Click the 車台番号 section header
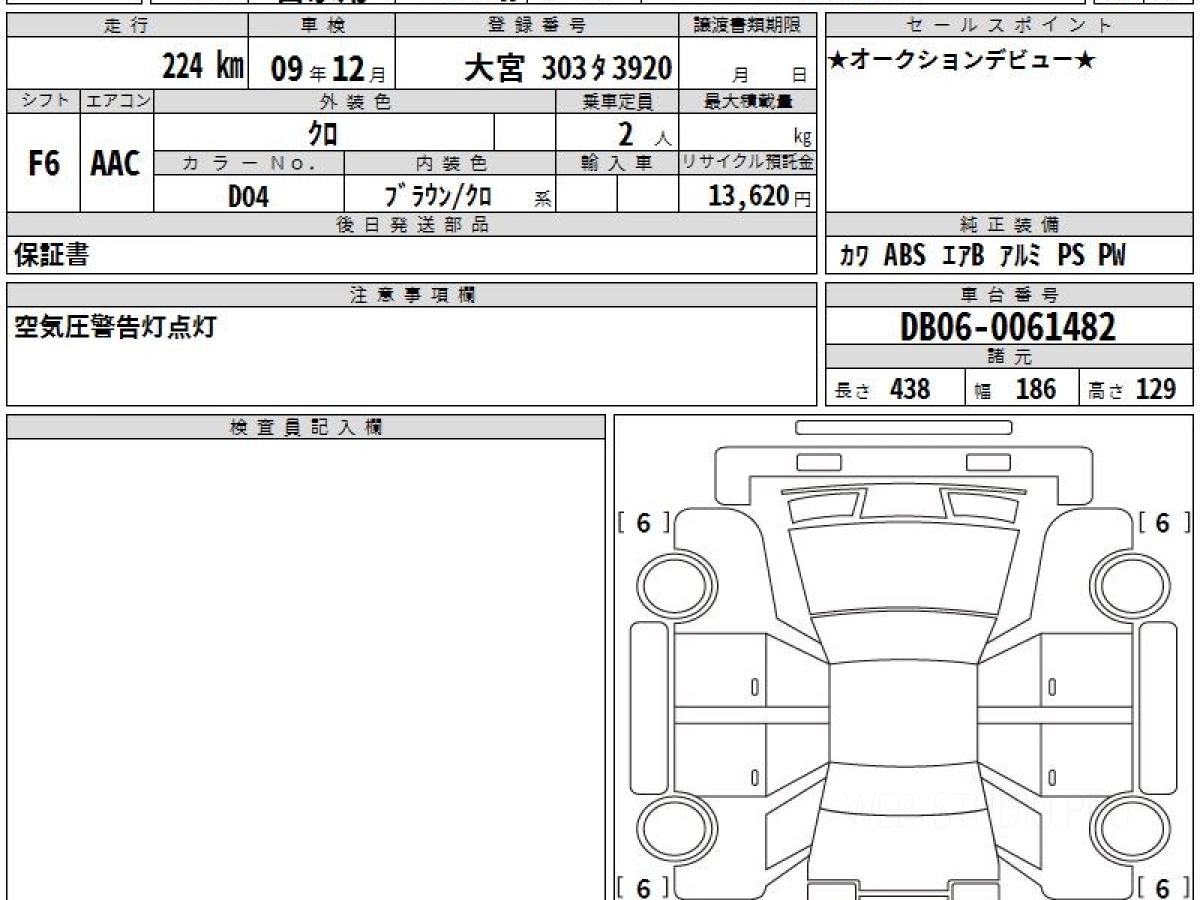1200x900 pixels. [1009, 295]
